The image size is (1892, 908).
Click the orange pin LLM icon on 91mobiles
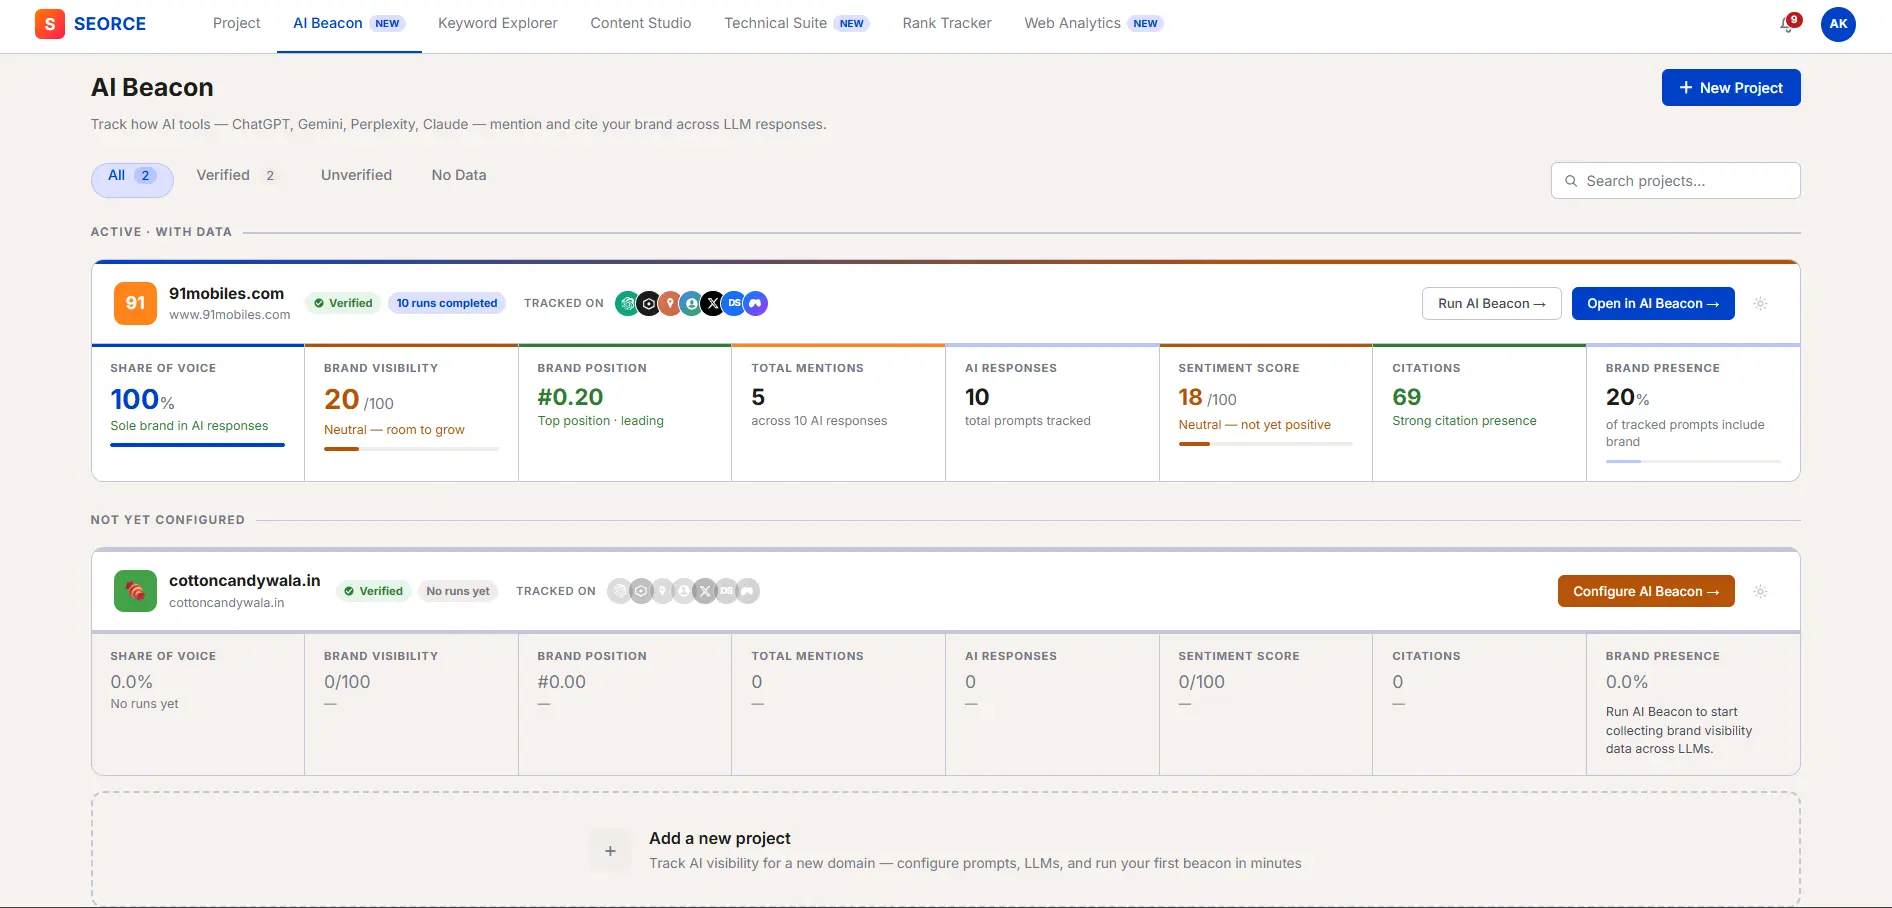[x=670, y=303]
